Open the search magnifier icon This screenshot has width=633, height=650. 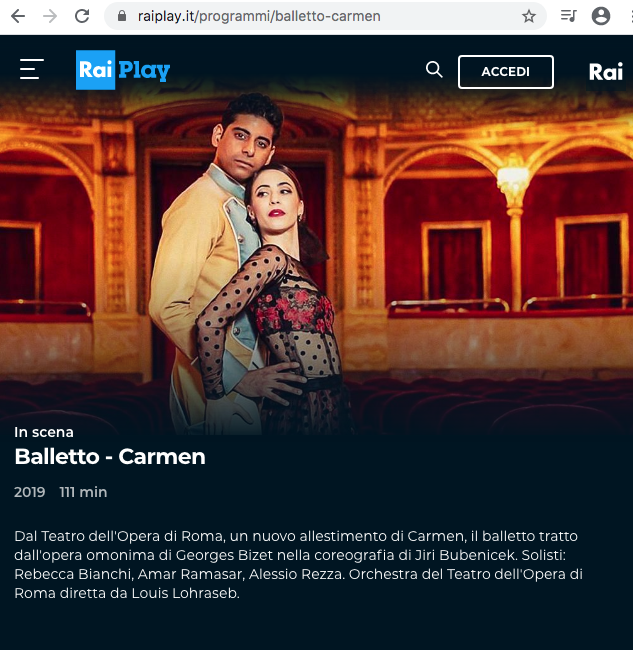(434, 70)
